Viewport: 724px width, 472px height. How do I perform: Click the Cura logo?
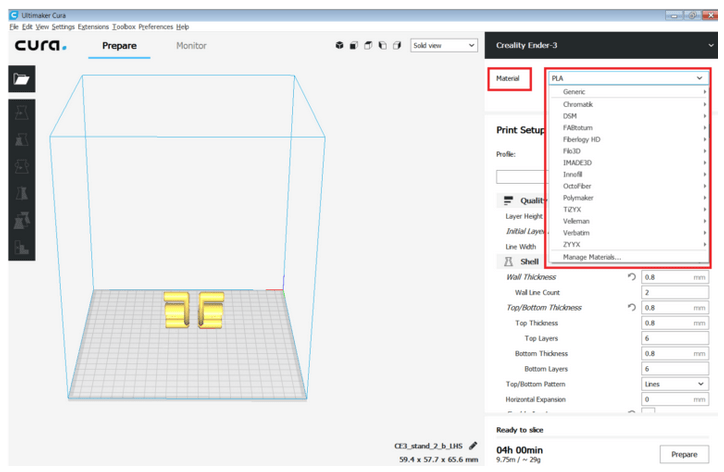pos(41,45)
